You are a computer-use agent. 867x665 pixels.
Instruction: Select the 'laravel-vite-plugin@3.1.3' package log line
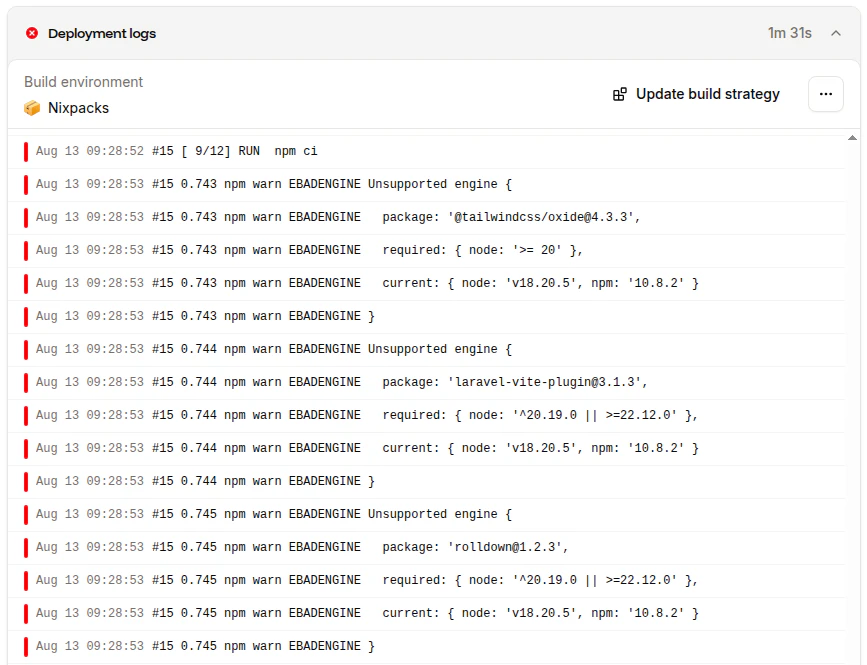click(426, 382)
